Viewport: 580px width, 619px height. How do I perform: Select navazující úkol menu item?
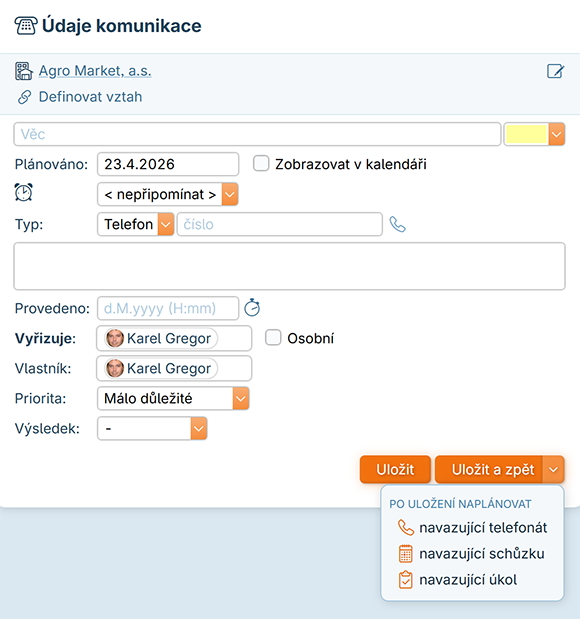pyautogui.click(x=473, y=580)
